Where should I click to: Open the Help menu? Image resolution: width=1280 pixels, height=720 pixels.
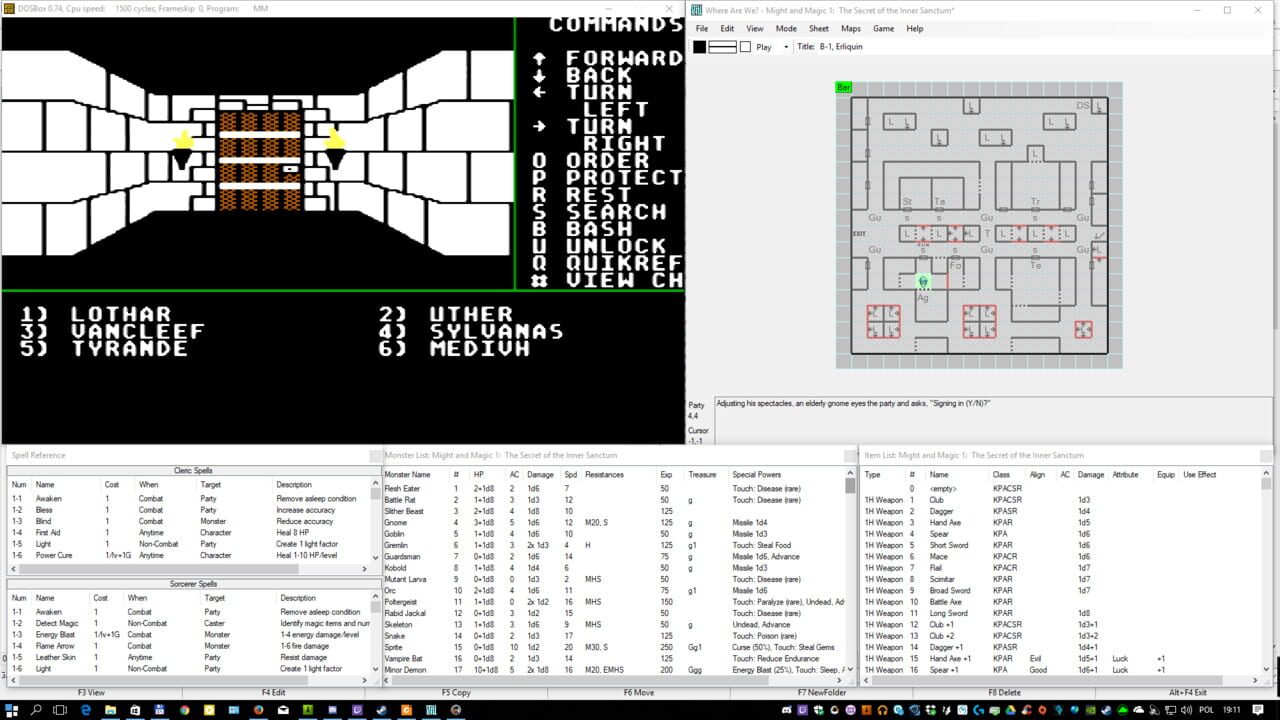coord(914,28)
